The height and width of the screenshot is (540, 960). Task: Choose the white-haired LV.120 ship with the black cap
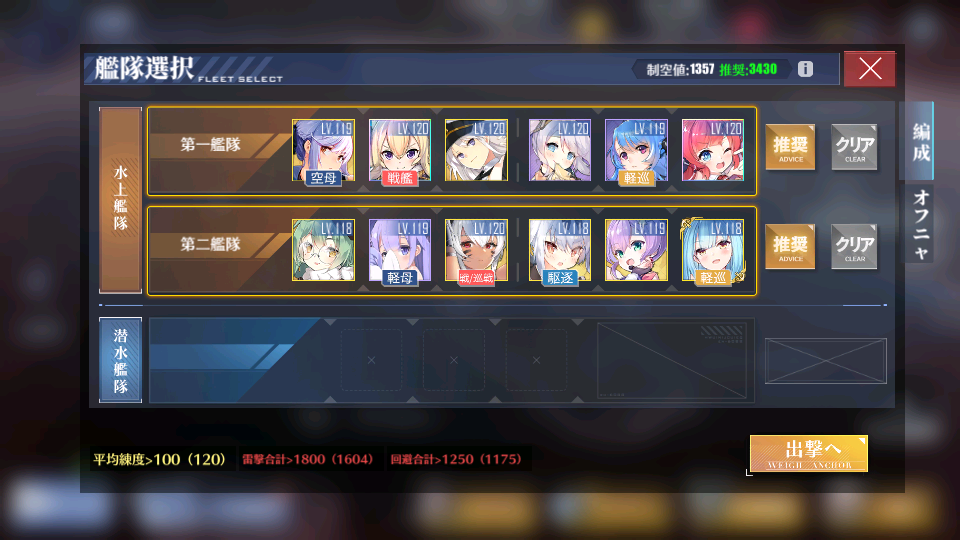(x=476, y=150)
